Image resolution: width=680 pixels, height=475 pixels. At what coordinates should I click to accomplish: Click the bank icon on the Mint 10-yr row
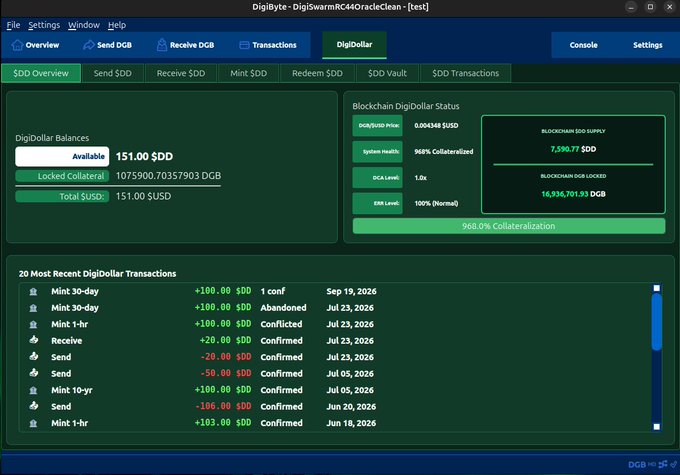[33, 390]
